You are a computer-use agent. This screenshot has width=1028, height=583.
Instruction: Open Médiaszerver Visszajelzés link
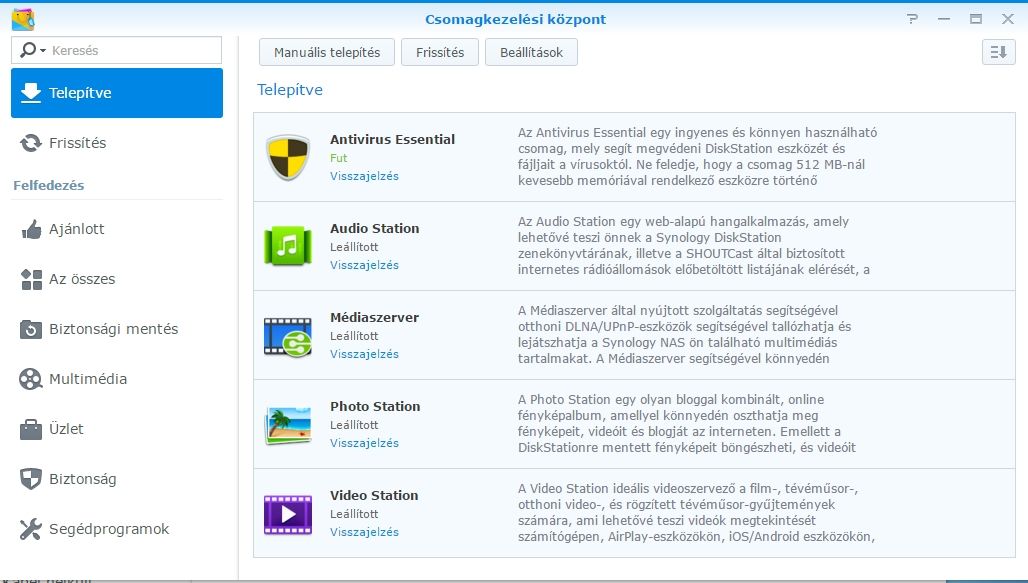point(365,353)
